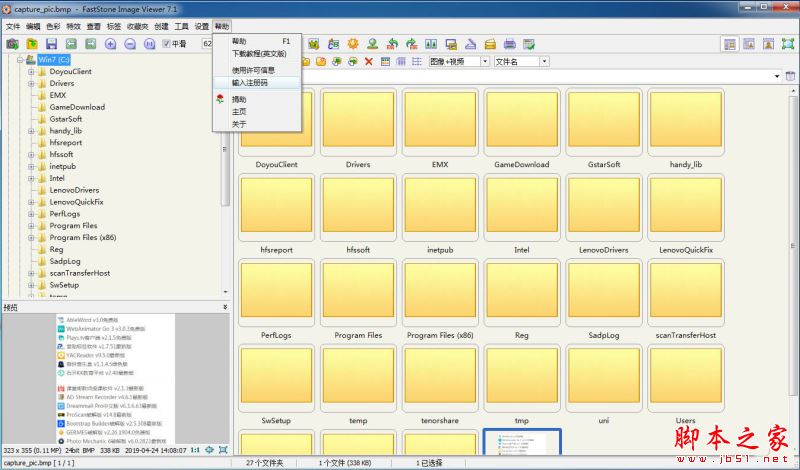The height and width of the screenshot is (470, 800).
Task: Click the screen capture camera icon
Action: tap(12, 44)
